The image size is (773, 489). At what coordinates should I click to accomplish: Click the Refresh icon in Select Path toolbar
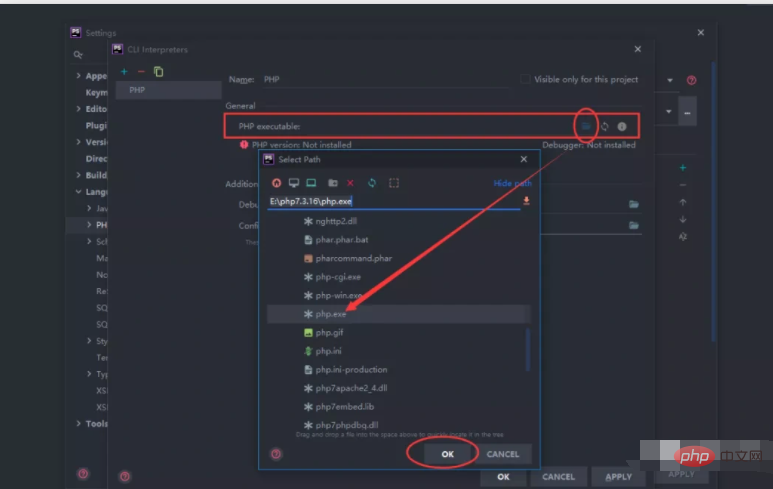coord(372,183)
